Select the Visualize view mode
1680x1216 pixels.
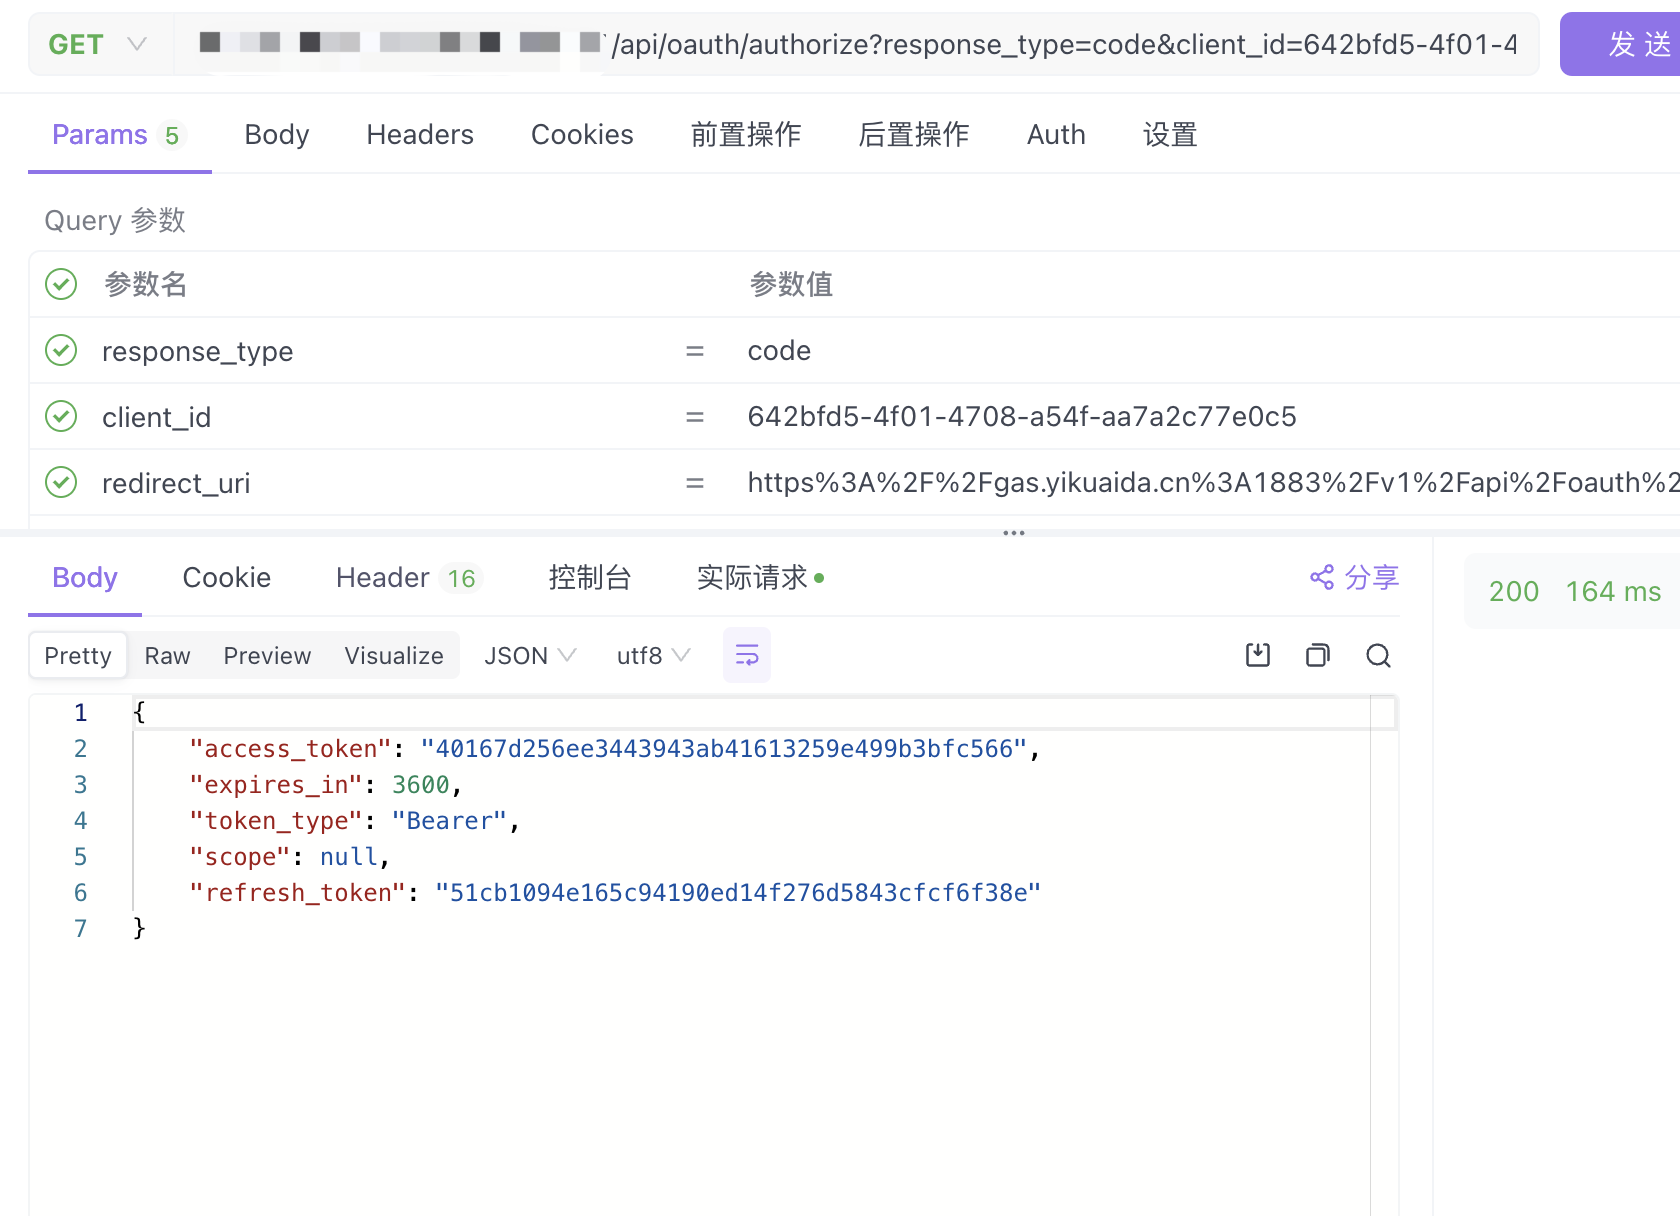394,656
